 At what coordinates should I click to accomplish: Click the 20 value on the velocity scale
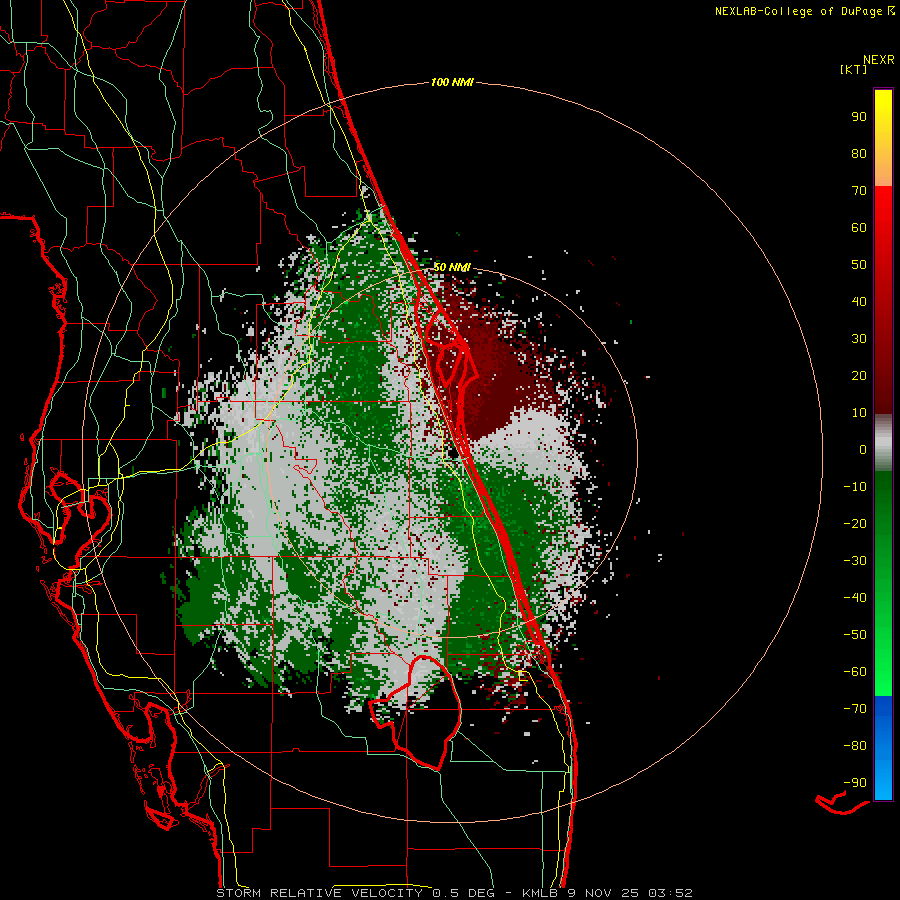pyautogui.click(x=859, y=375)
